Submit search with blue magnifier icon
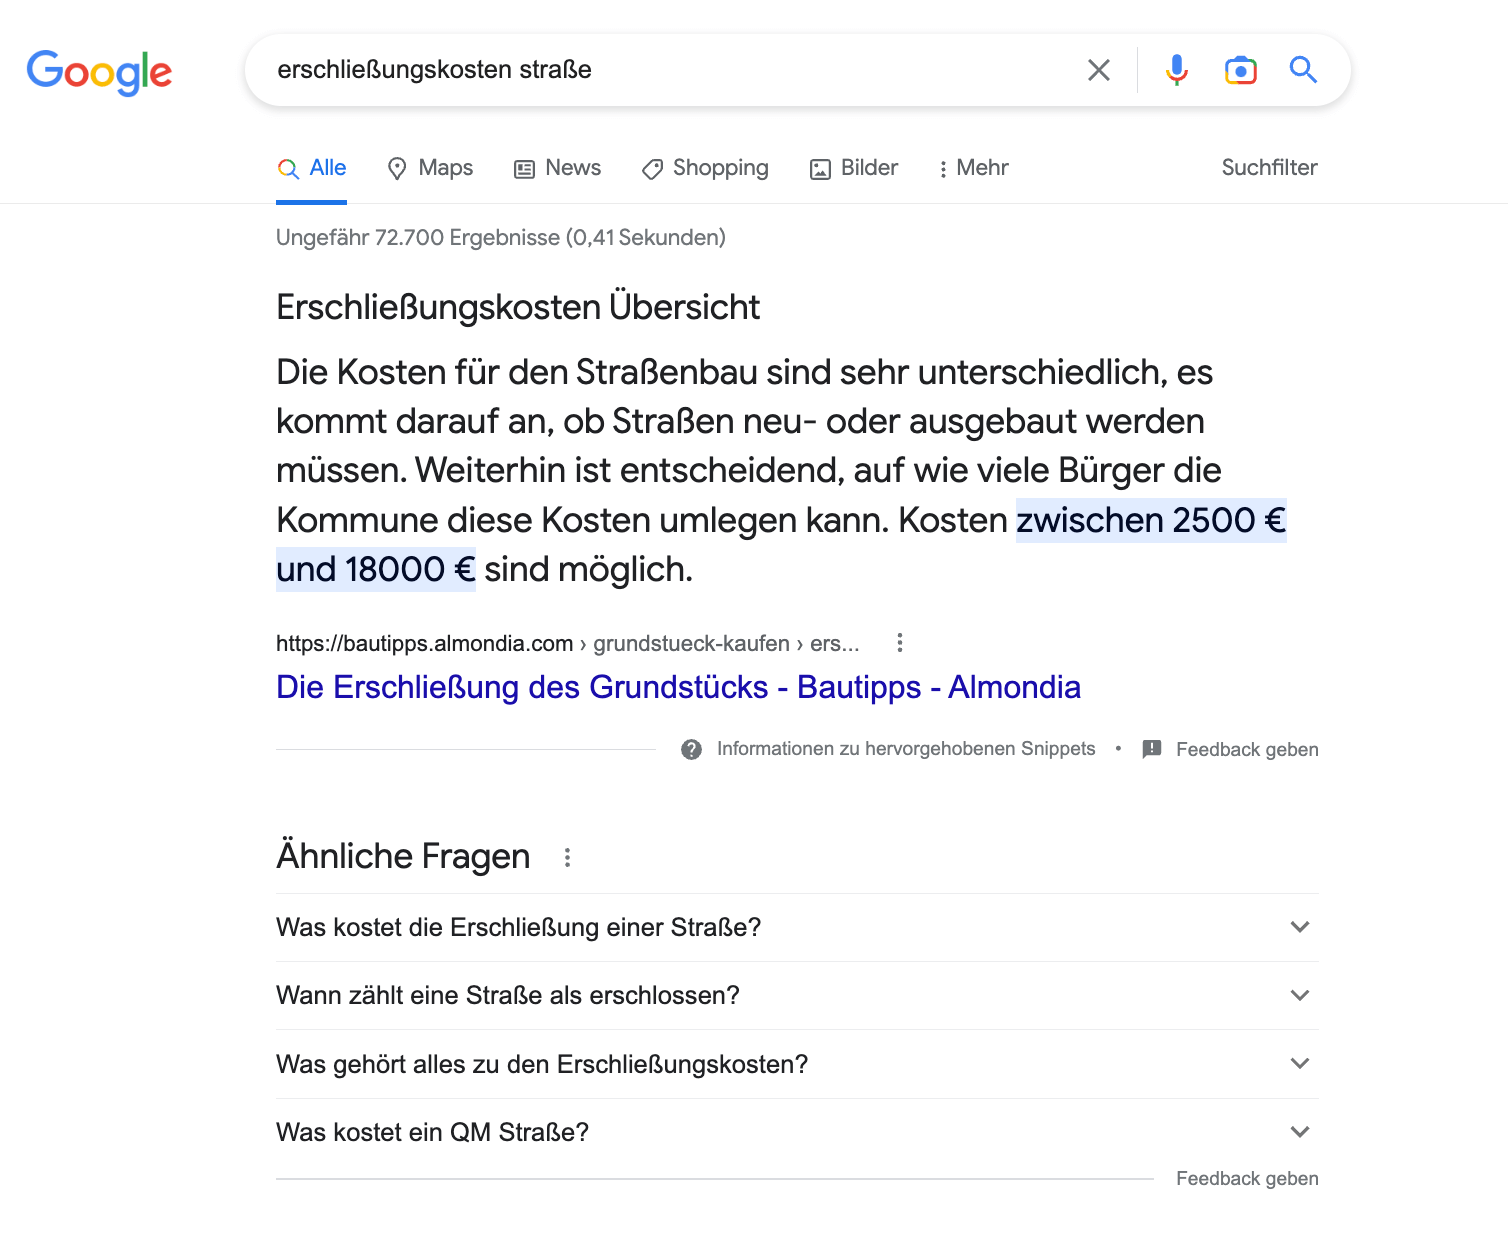This screenshot has width=1508, height=1254. 1303,69
